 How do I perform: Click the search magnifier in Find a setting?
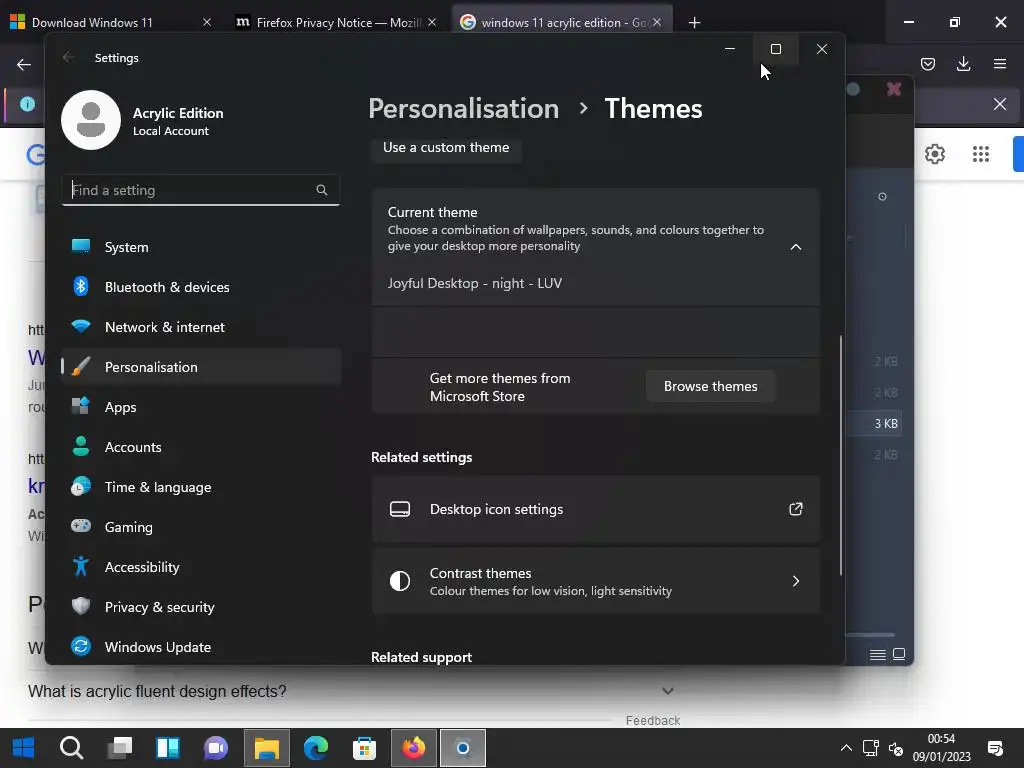[321, 190]
